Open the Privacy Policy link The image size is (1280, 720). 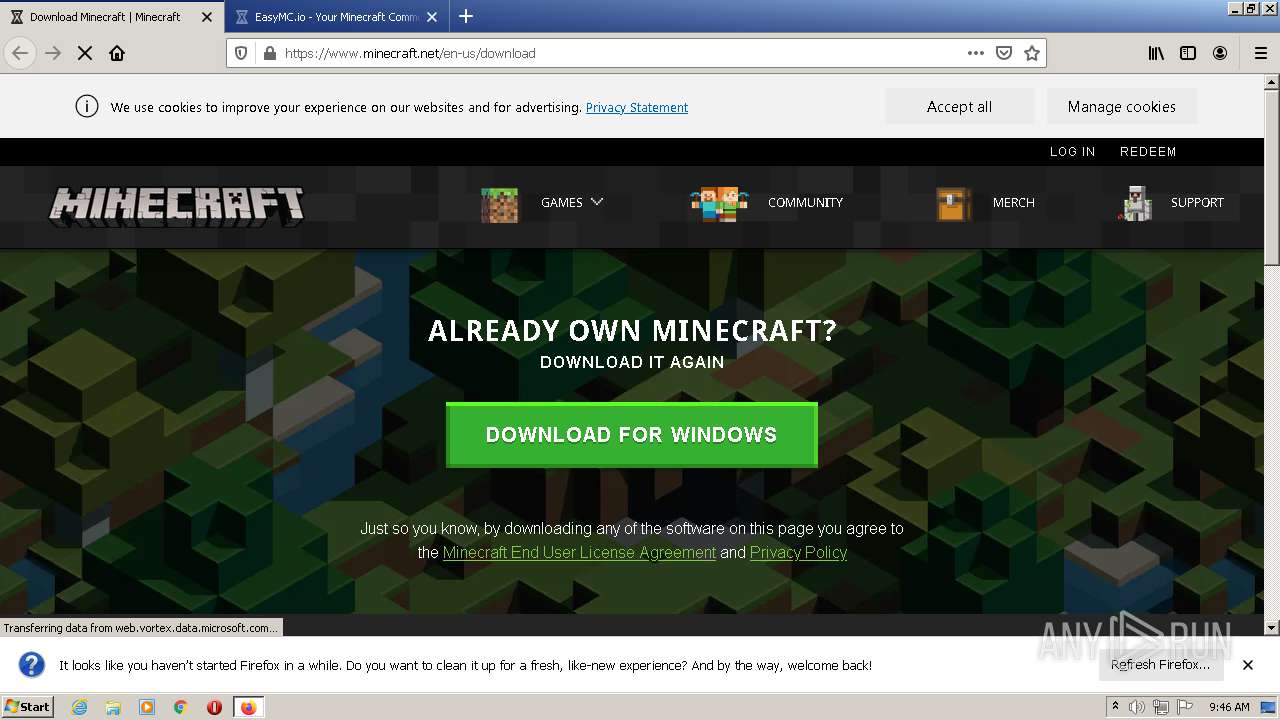[798, 552]
